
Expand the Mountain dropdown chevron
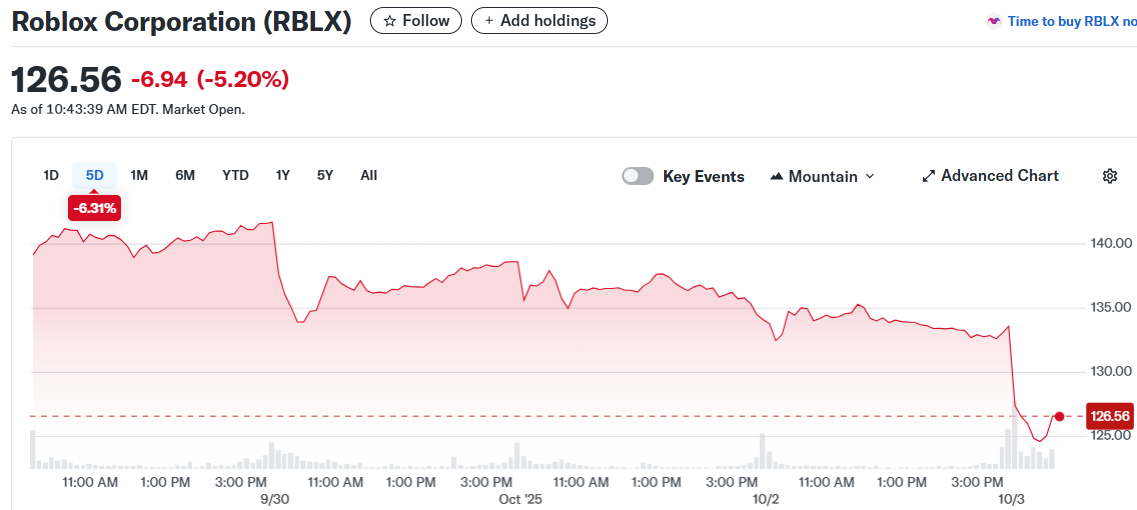tap(869, 177)
